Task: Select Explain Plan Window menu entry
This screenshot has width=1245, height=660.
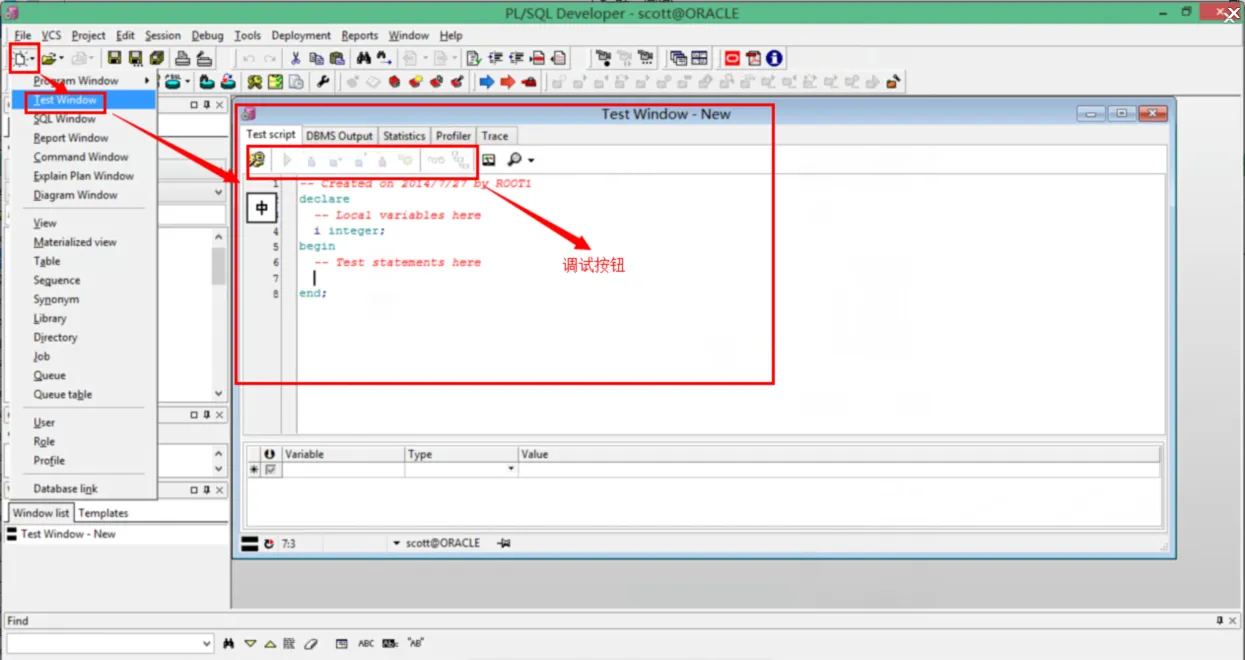Action: [84, 176]
